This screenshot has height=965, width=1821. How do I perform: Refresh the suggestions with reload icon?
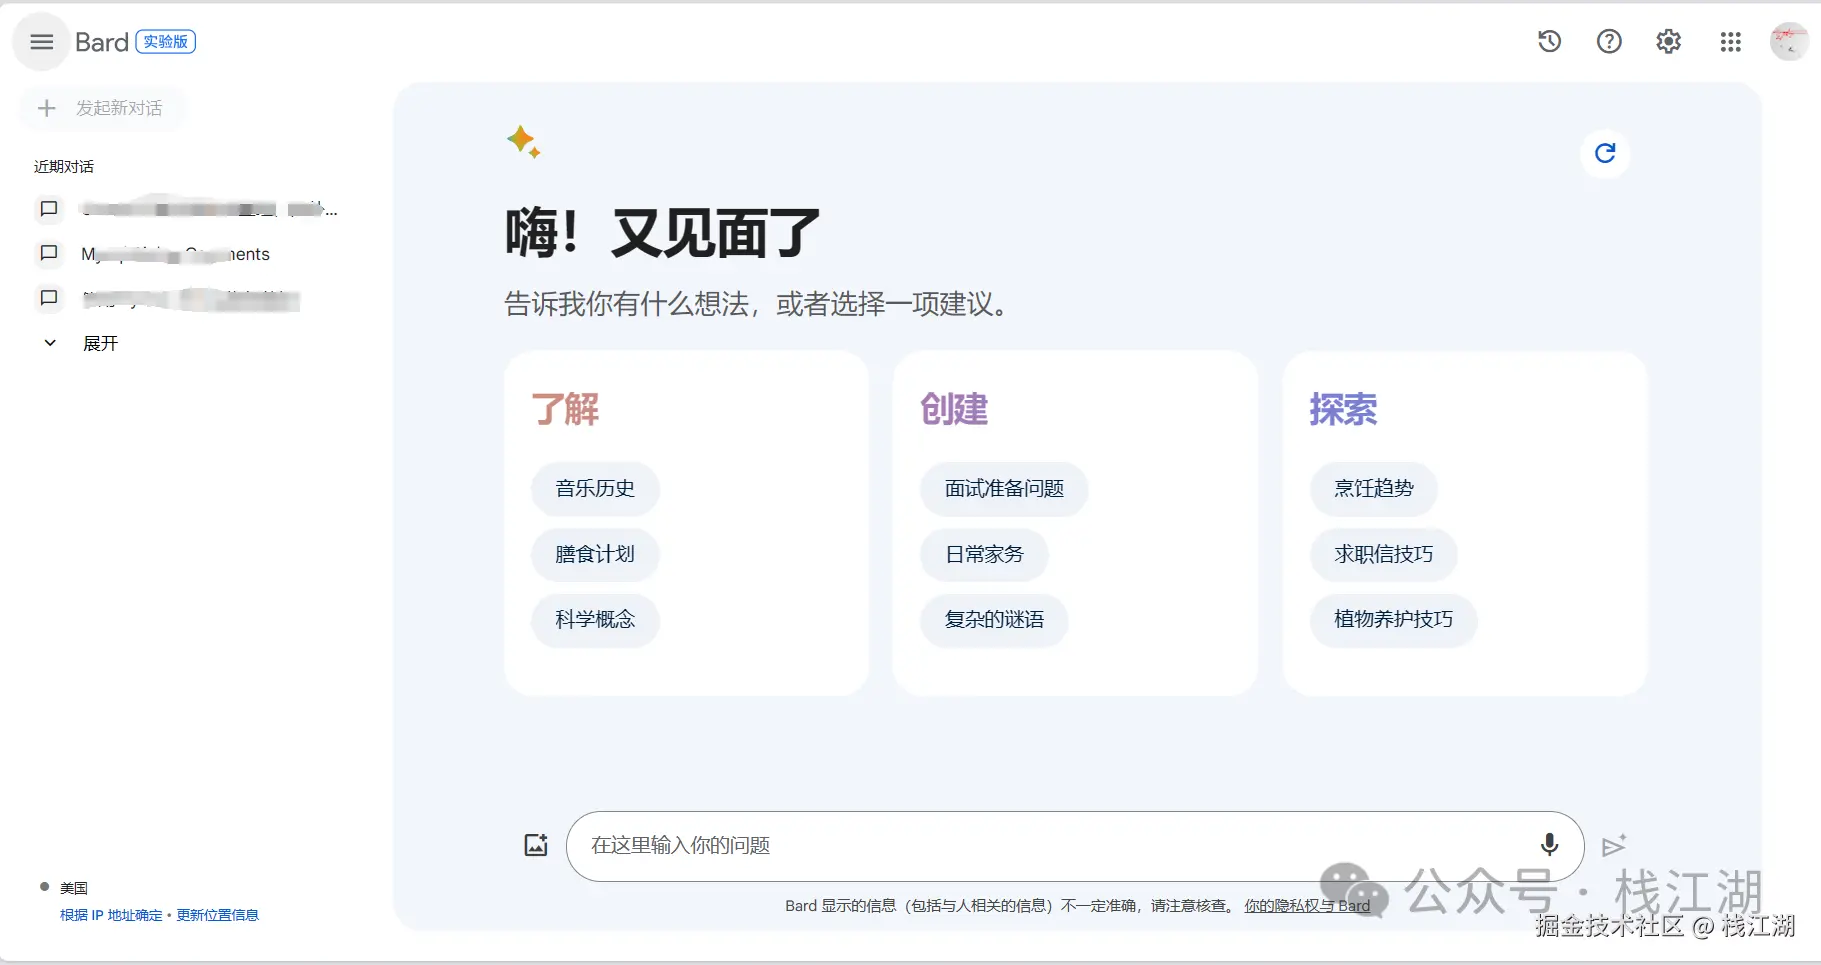click(x=1605, y=153)
